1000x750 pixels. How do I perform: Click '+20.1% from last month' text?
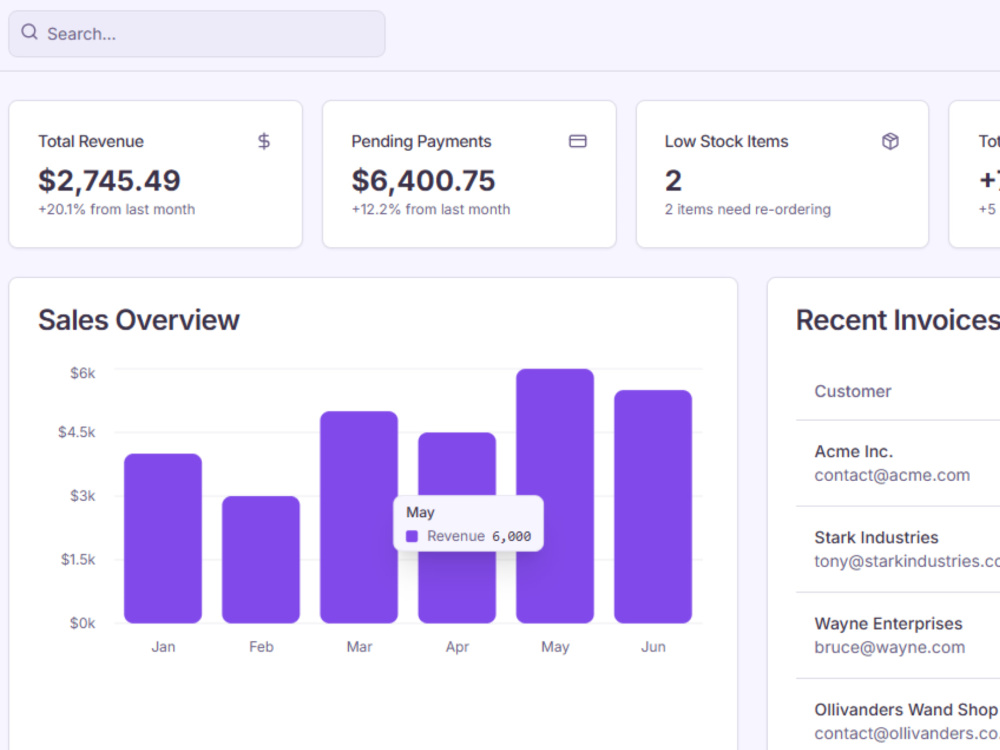click(x=117, y=209)
